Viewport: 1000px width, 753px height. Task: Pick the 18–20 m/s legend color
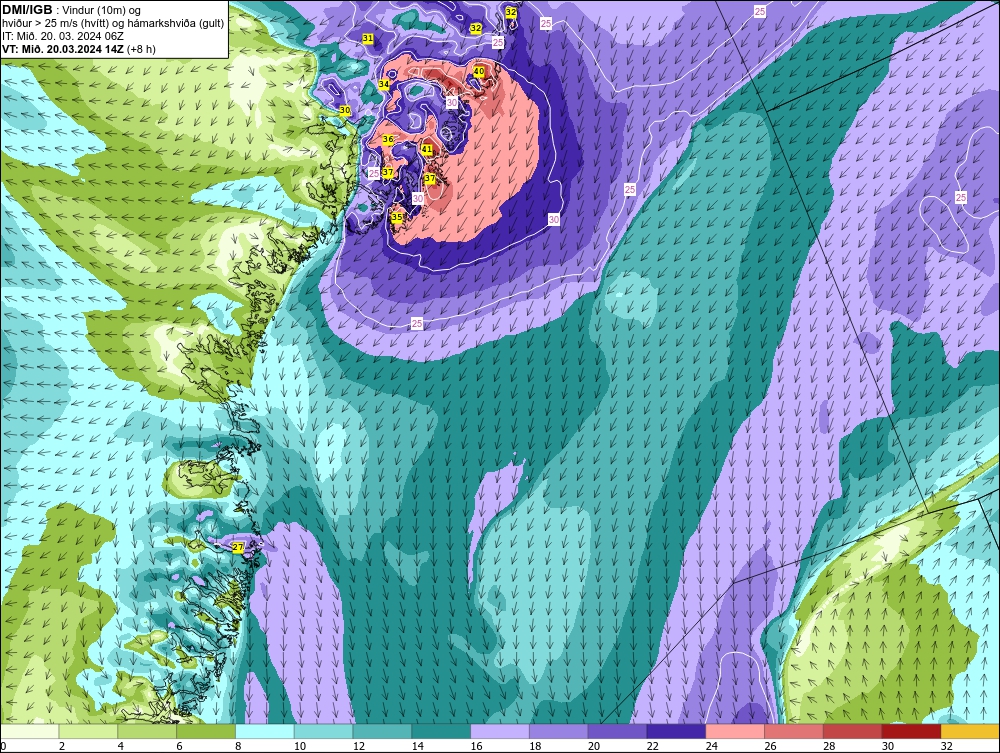(x=559, y=731)
